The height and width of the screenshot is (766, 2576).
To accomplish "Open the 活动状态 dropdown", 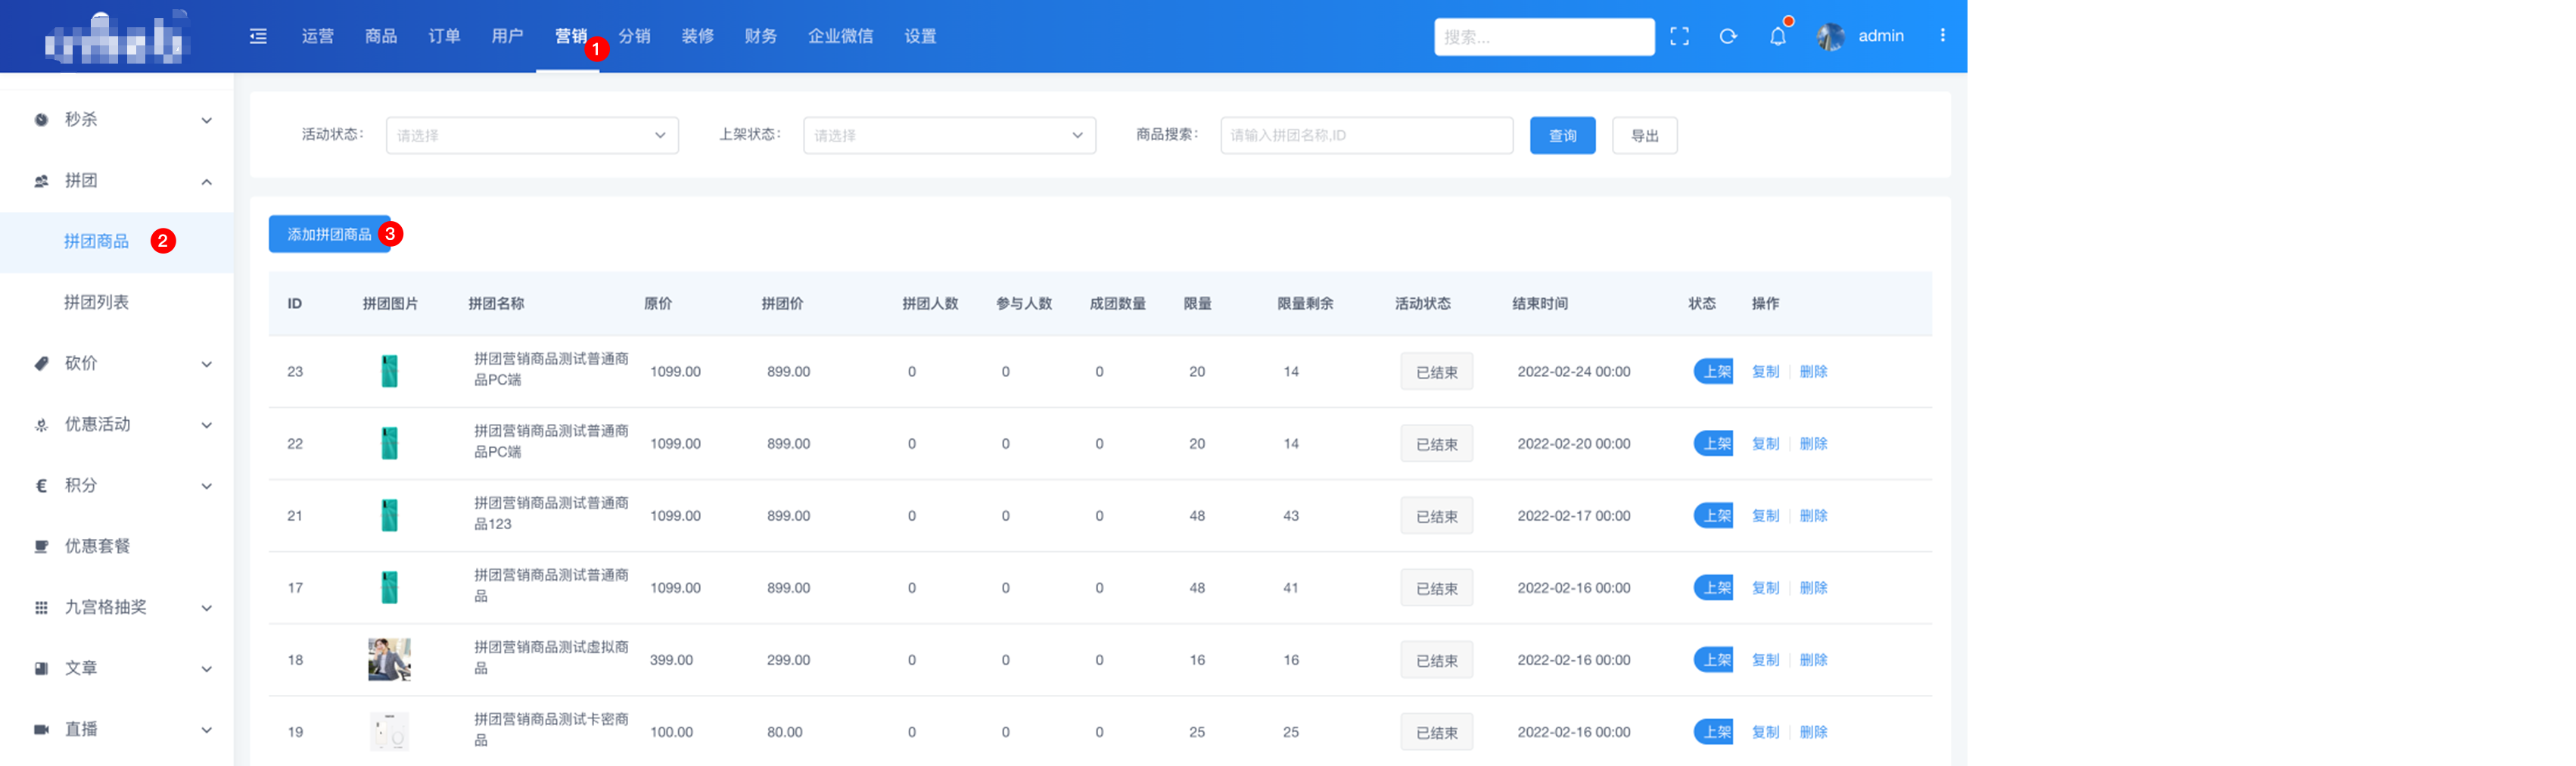I will (x=531, y=136).
